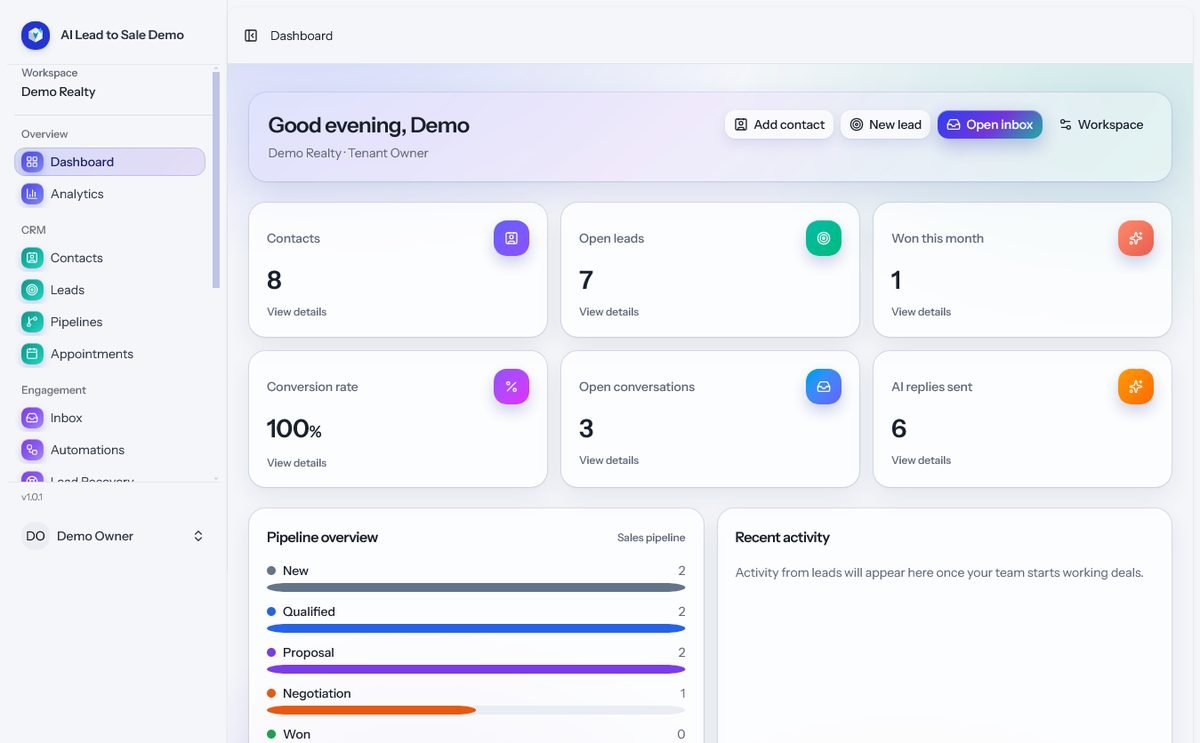Click the Pipelines branch icon in sidebar
Image resolution: width=1200 pixels, height=743 pixels.
(32, 322)
